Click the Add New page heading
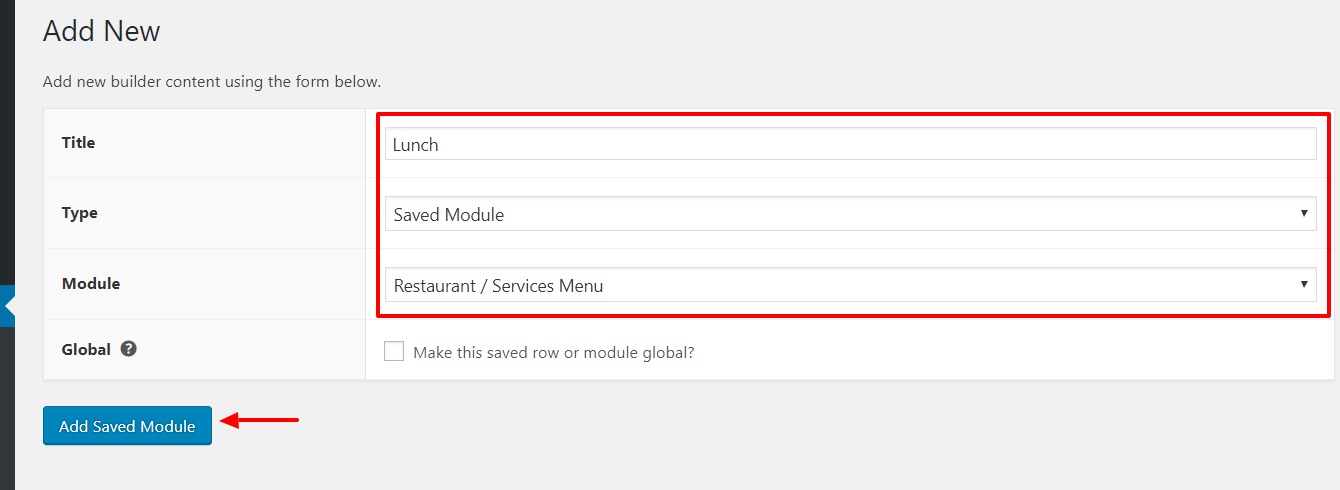Viewport: 1340px width, 490px height. tap(102, 31)
